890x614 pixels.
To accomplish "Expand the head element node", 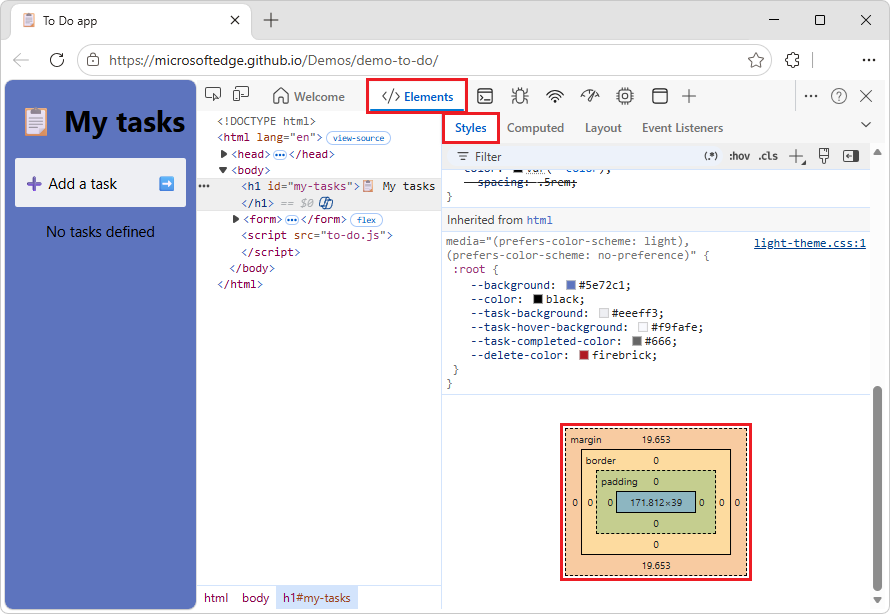I will coord(224,154).
